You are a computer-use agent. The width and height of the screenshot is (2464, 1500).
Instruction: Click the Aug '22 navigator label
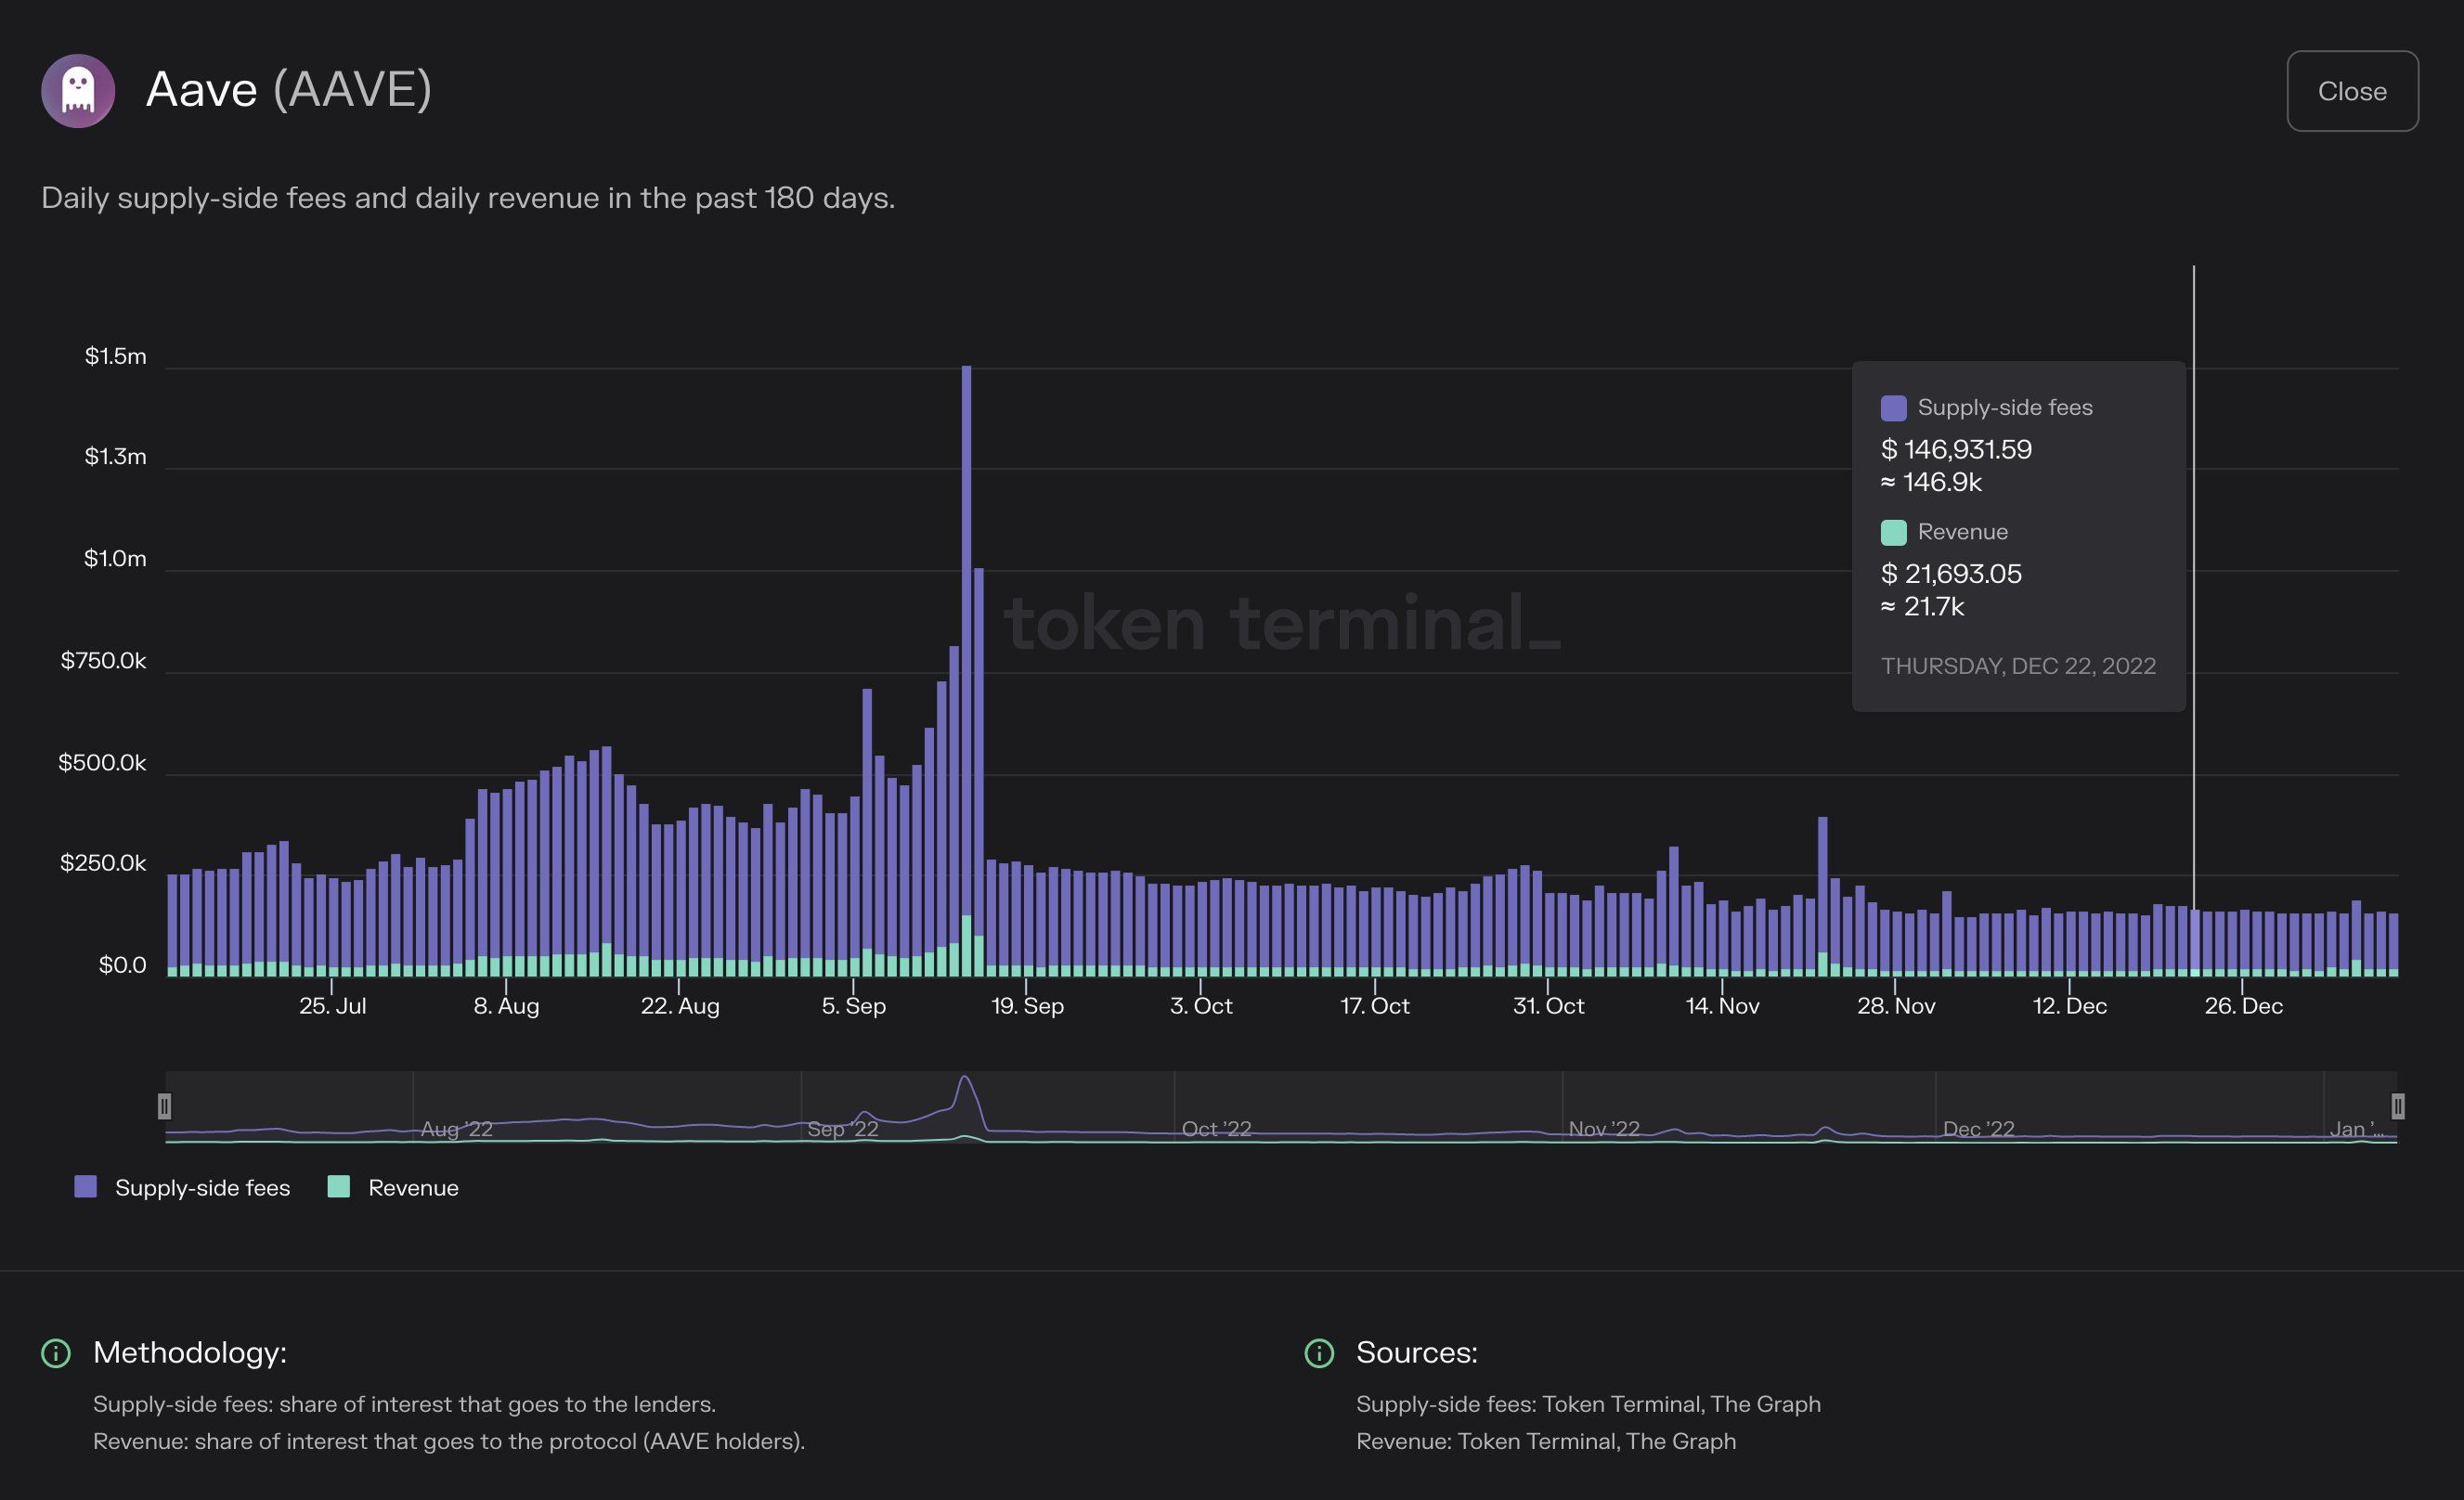[x=456, y=1129]
